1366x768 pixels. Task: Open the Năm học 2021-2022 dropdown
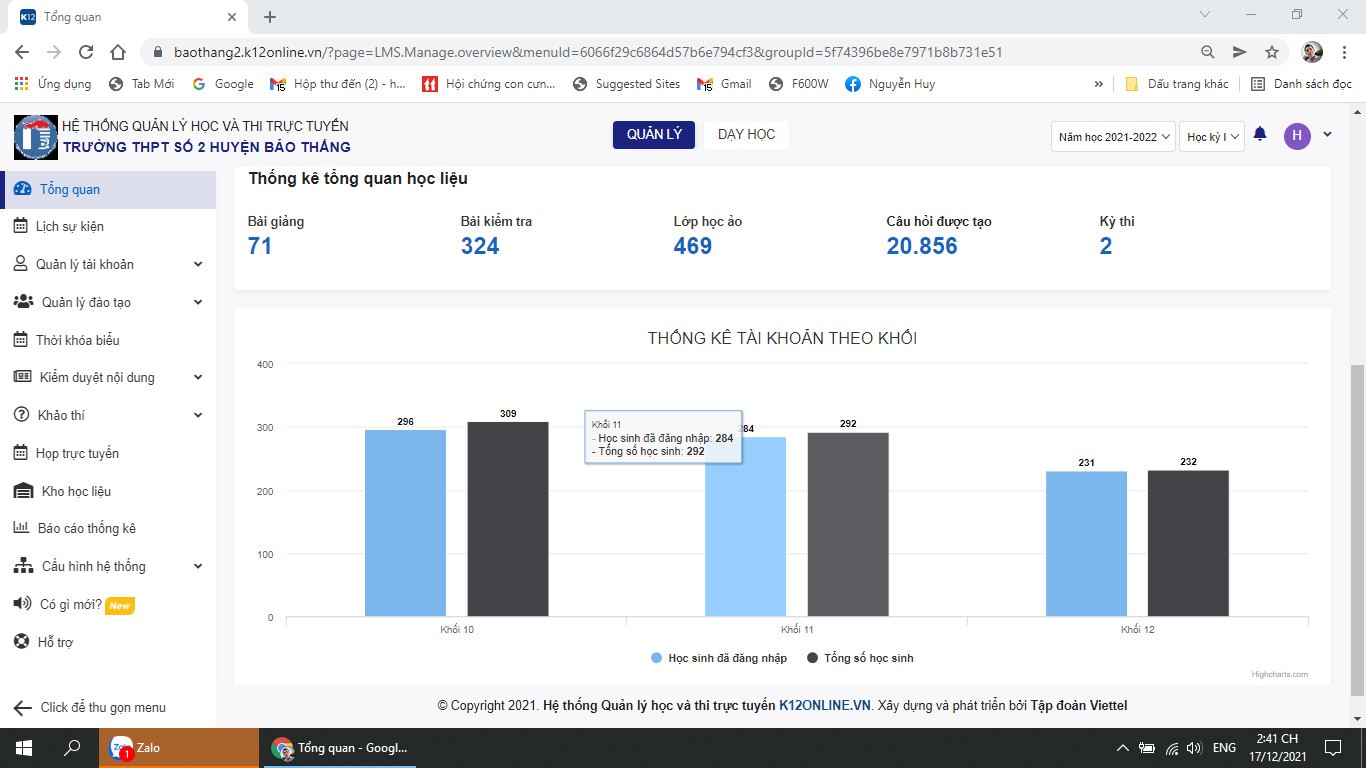(1112, 136)
